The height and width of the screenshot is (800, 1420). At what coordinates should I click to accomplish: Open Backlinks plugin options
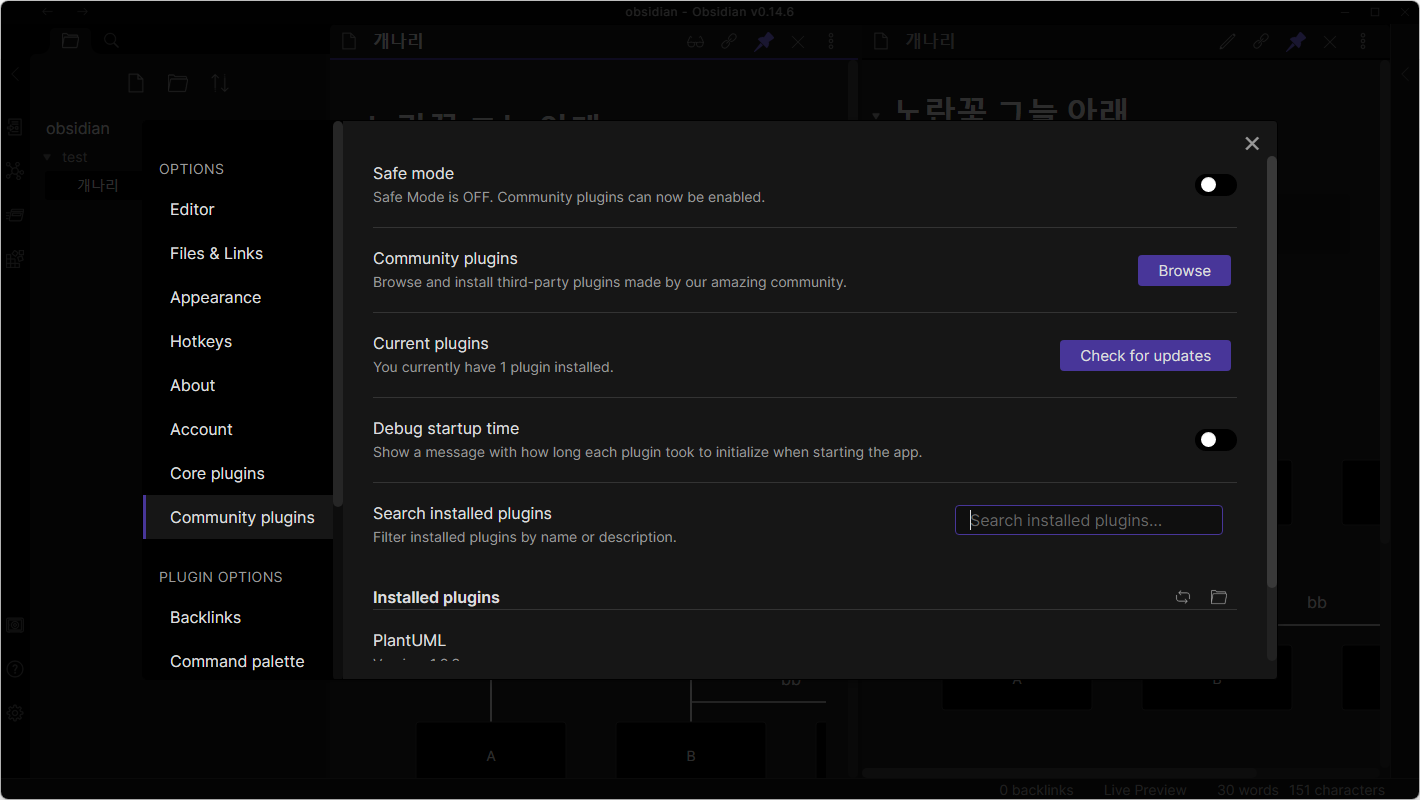click(238, 618)
